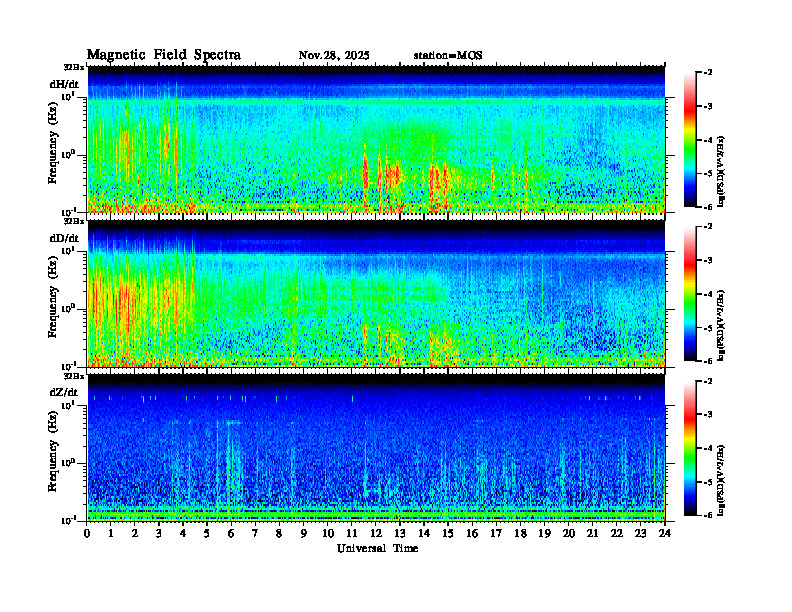The image size is (792, 612).
Task: Click the dD/dt panel color scale bar
Action: click(689, 293)
